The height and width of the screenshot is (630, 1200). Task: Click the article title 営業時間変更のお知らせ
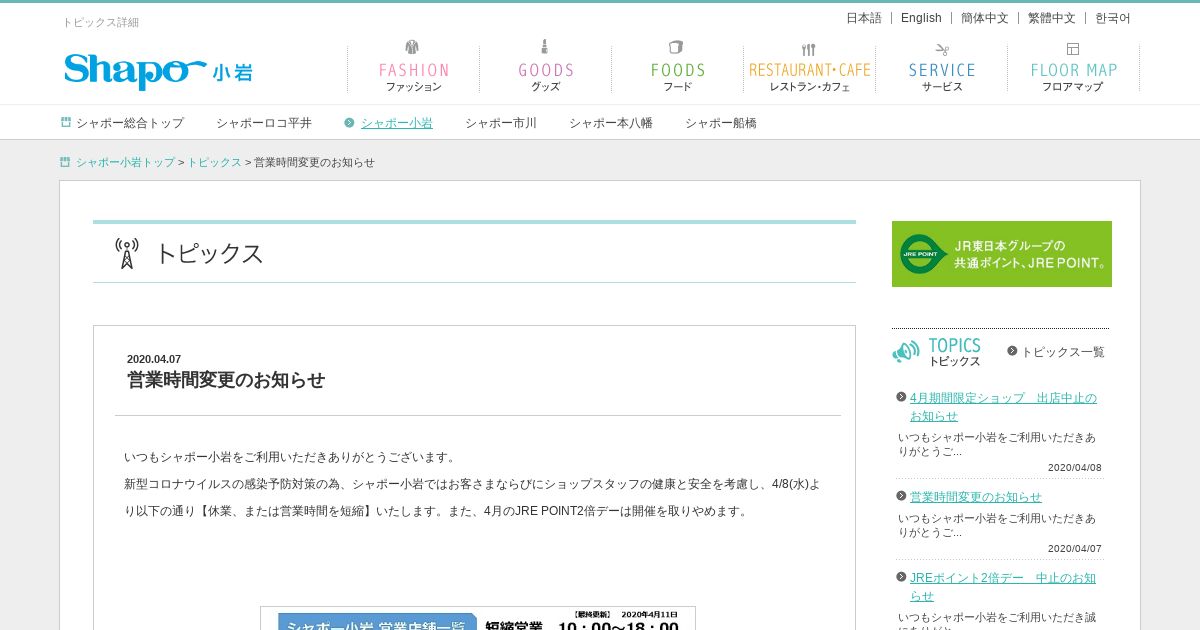click(226, 380)
